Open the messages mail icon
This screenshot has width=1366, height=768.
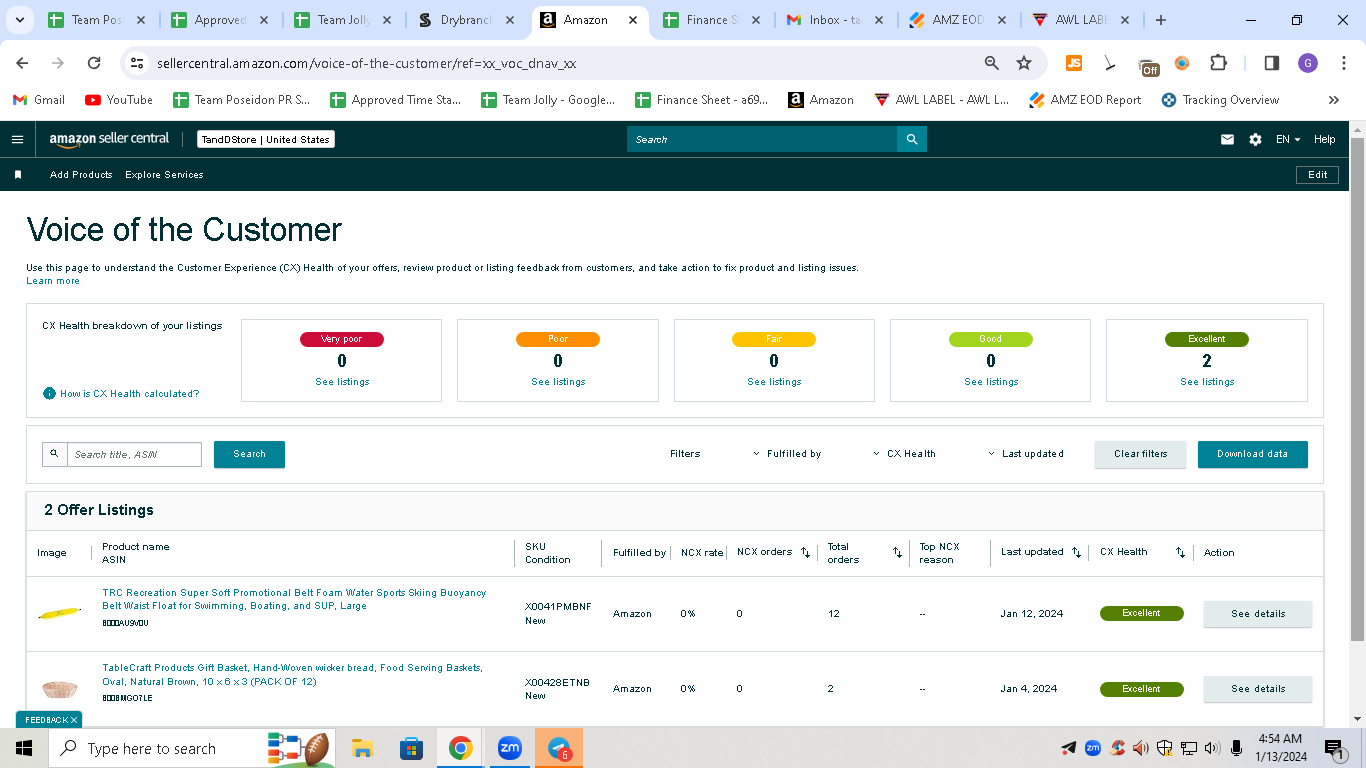1227,139
